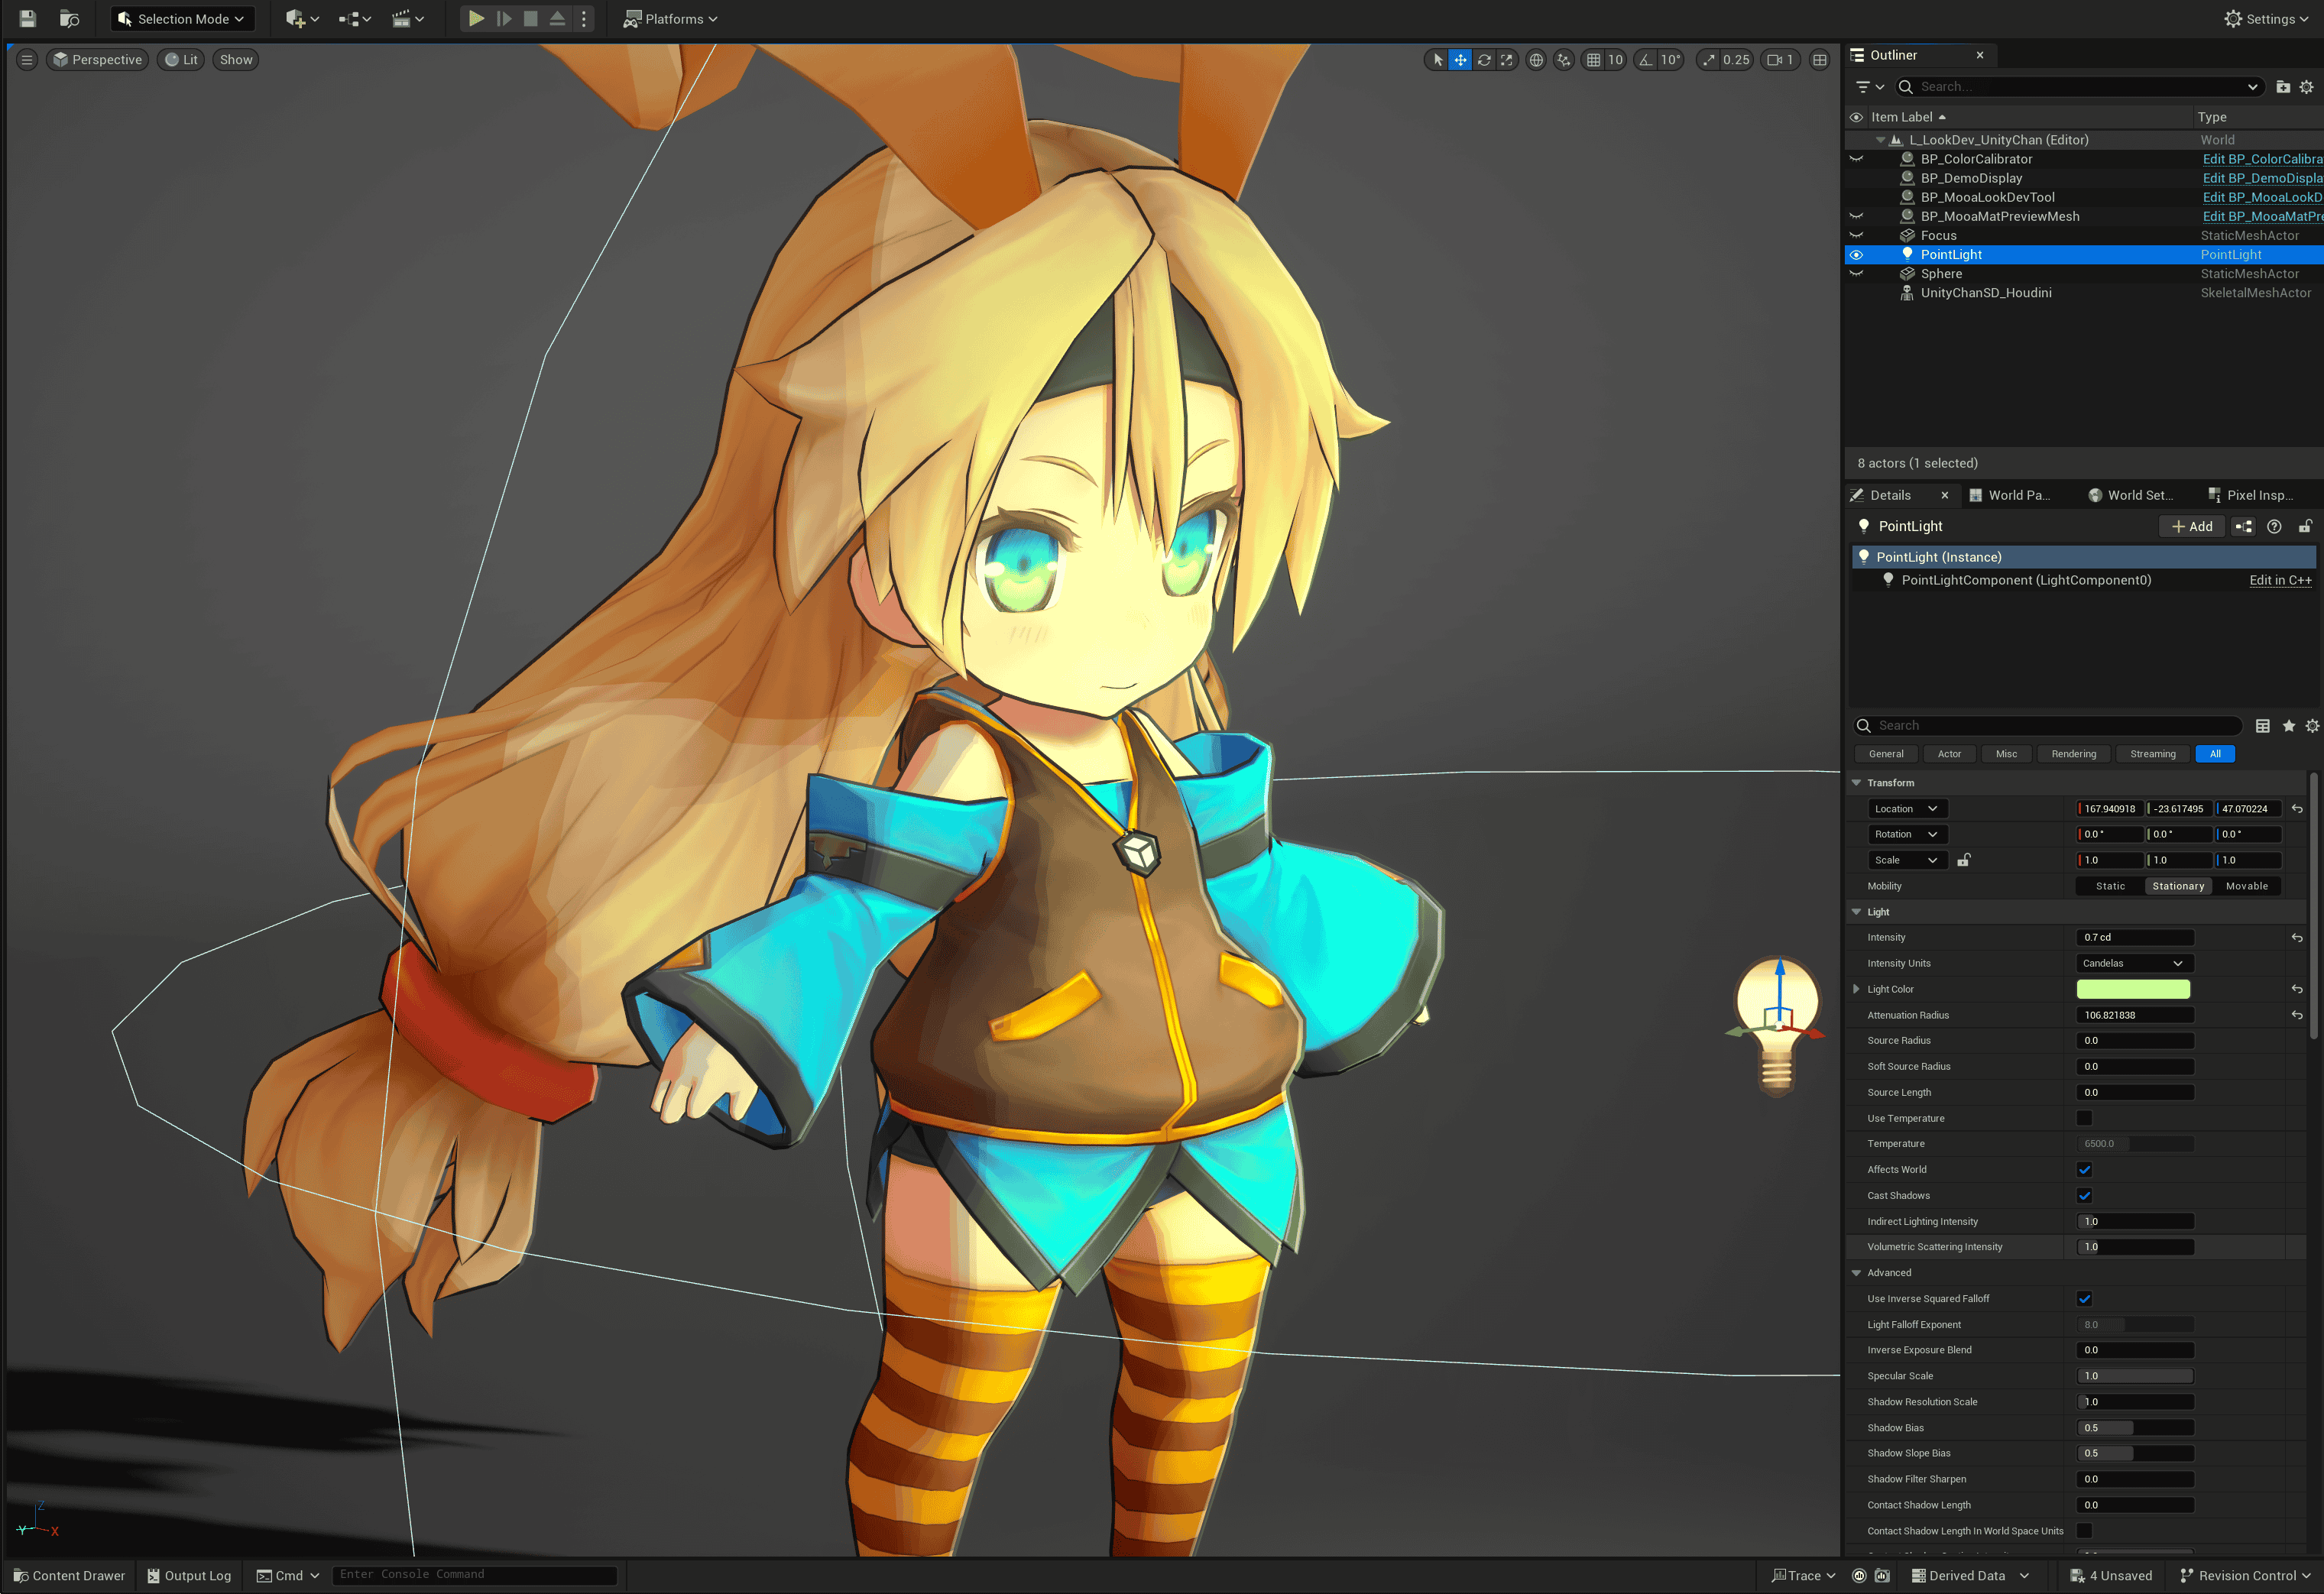Select the Actor filter tab
Screen dimensions: 2324x1594
tap(1949, 754)
